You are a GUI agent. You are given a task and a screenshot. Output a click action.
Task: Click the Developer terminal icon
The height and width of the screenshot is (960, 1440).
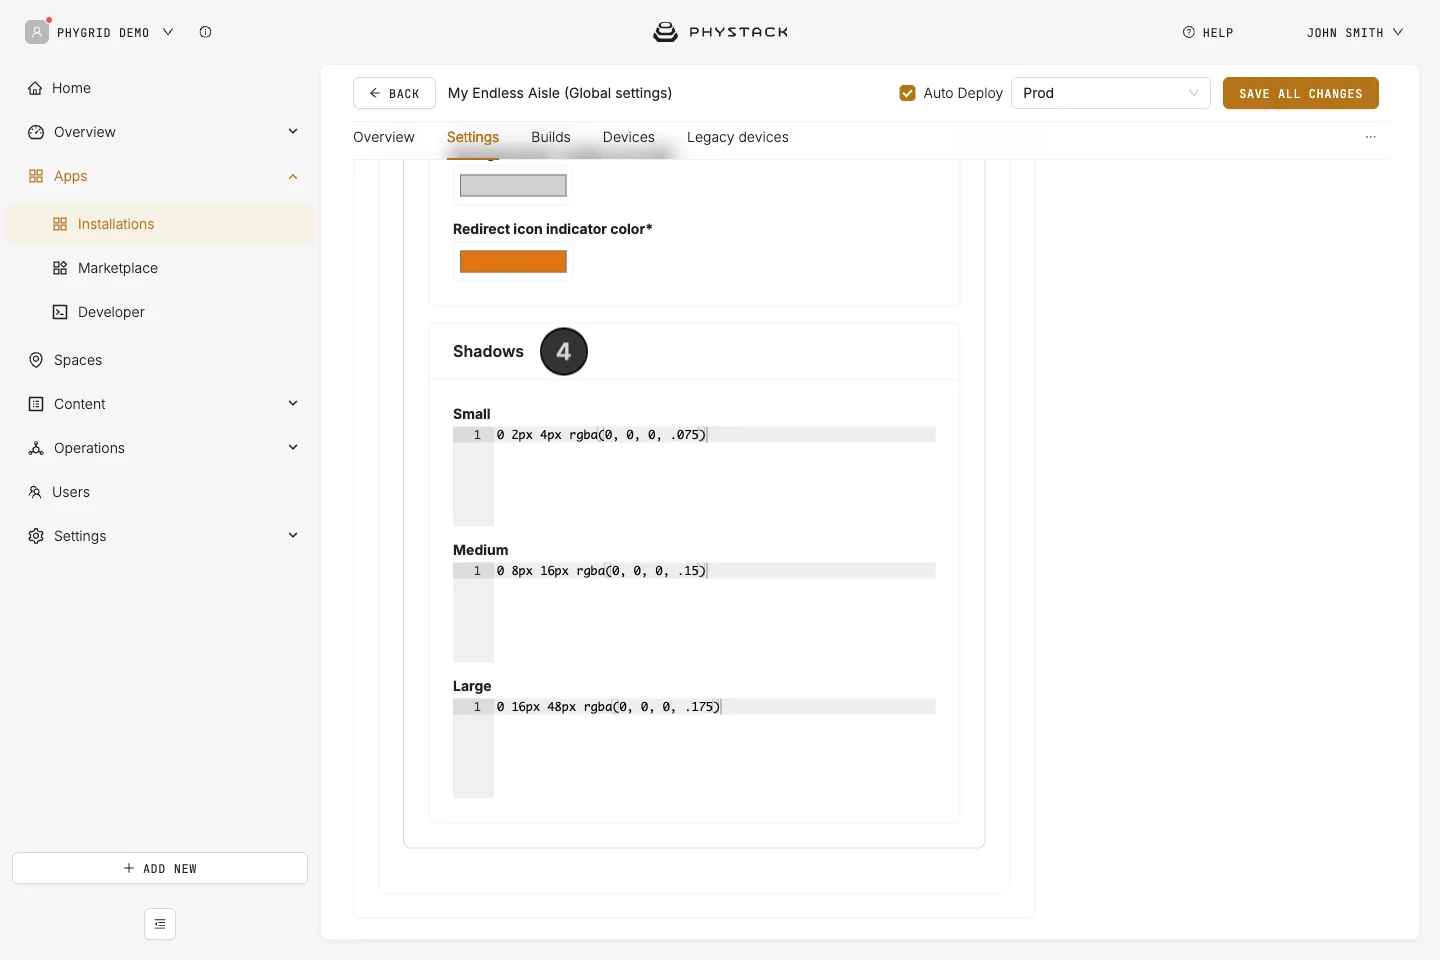point(60,312)
